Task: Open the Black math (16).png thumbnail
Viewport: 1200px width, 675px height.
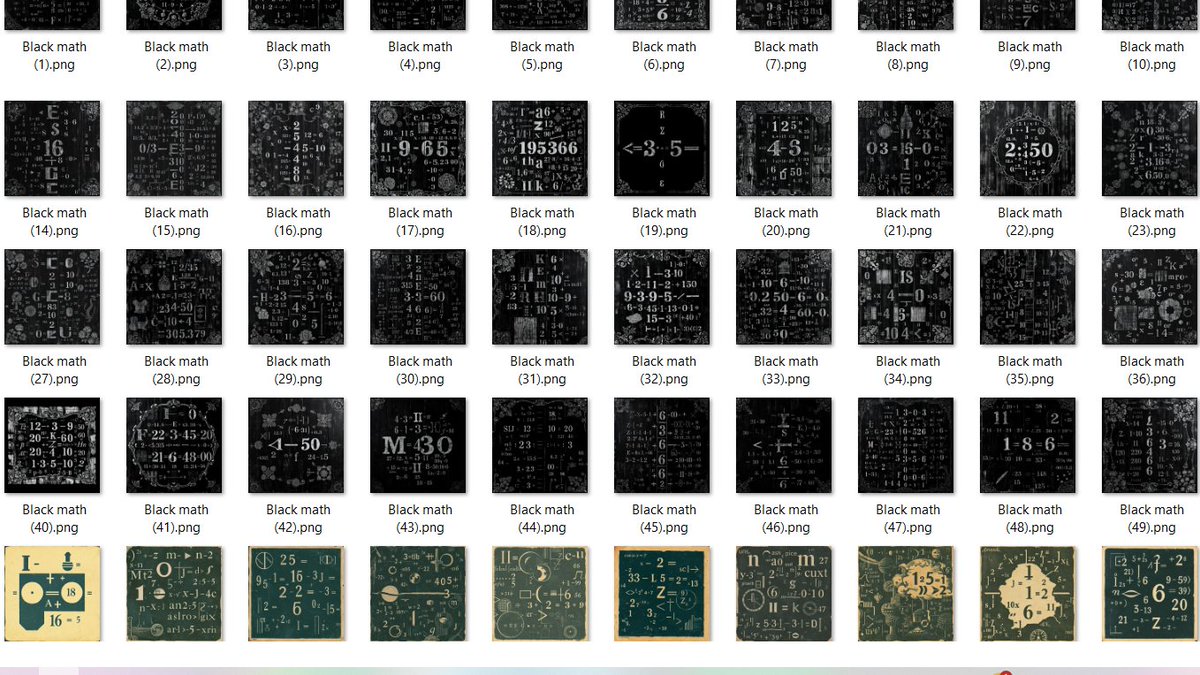Action: (x=297, y=148)
